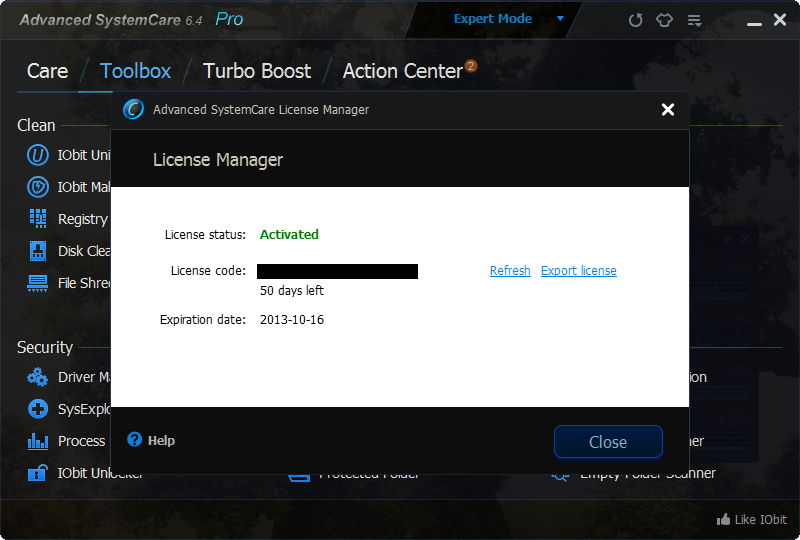
Task: Minimize the Advanced SystemCare window
Action: coord(754,23)
